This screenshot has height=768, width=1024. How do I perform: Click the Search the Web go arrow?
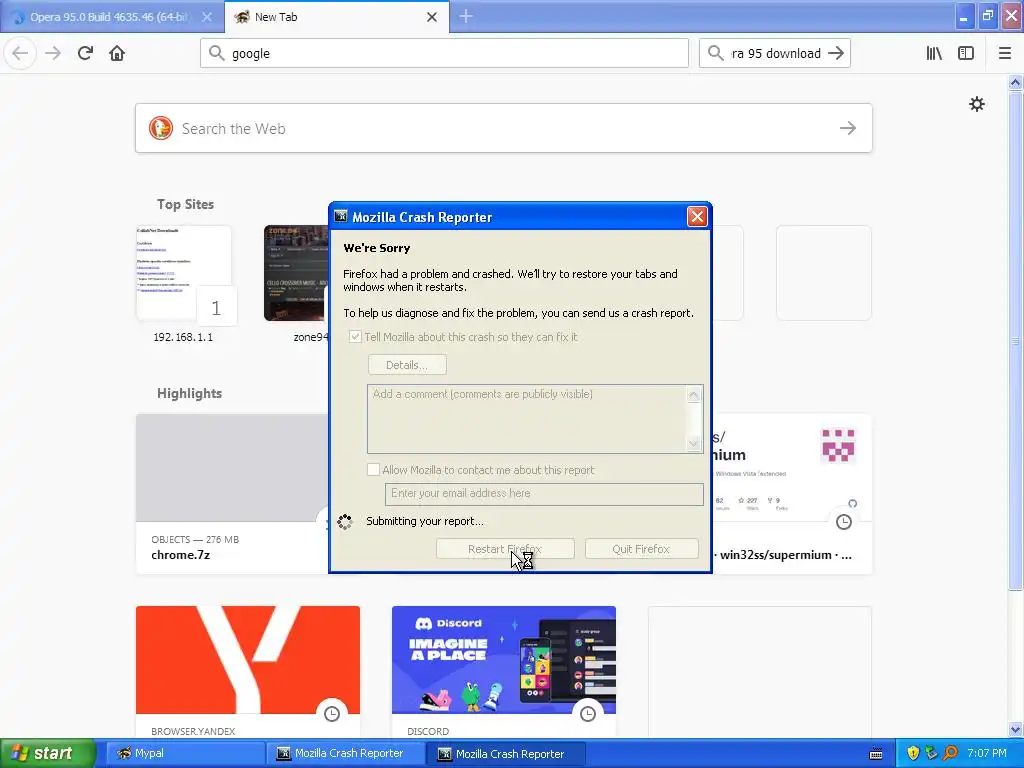[848, 128]
